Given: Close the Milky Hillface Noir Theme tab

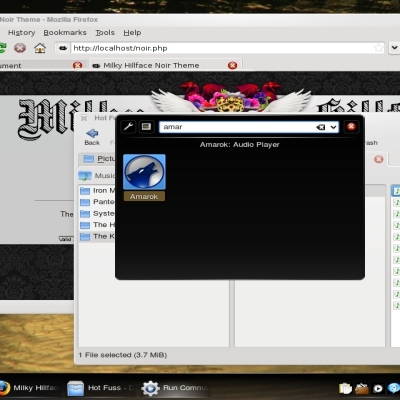Looking at the screenshot, I should point(232,65).
